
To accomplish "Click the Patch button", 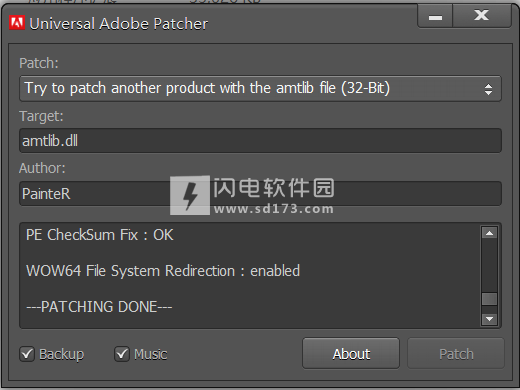I will coord(456,353).
